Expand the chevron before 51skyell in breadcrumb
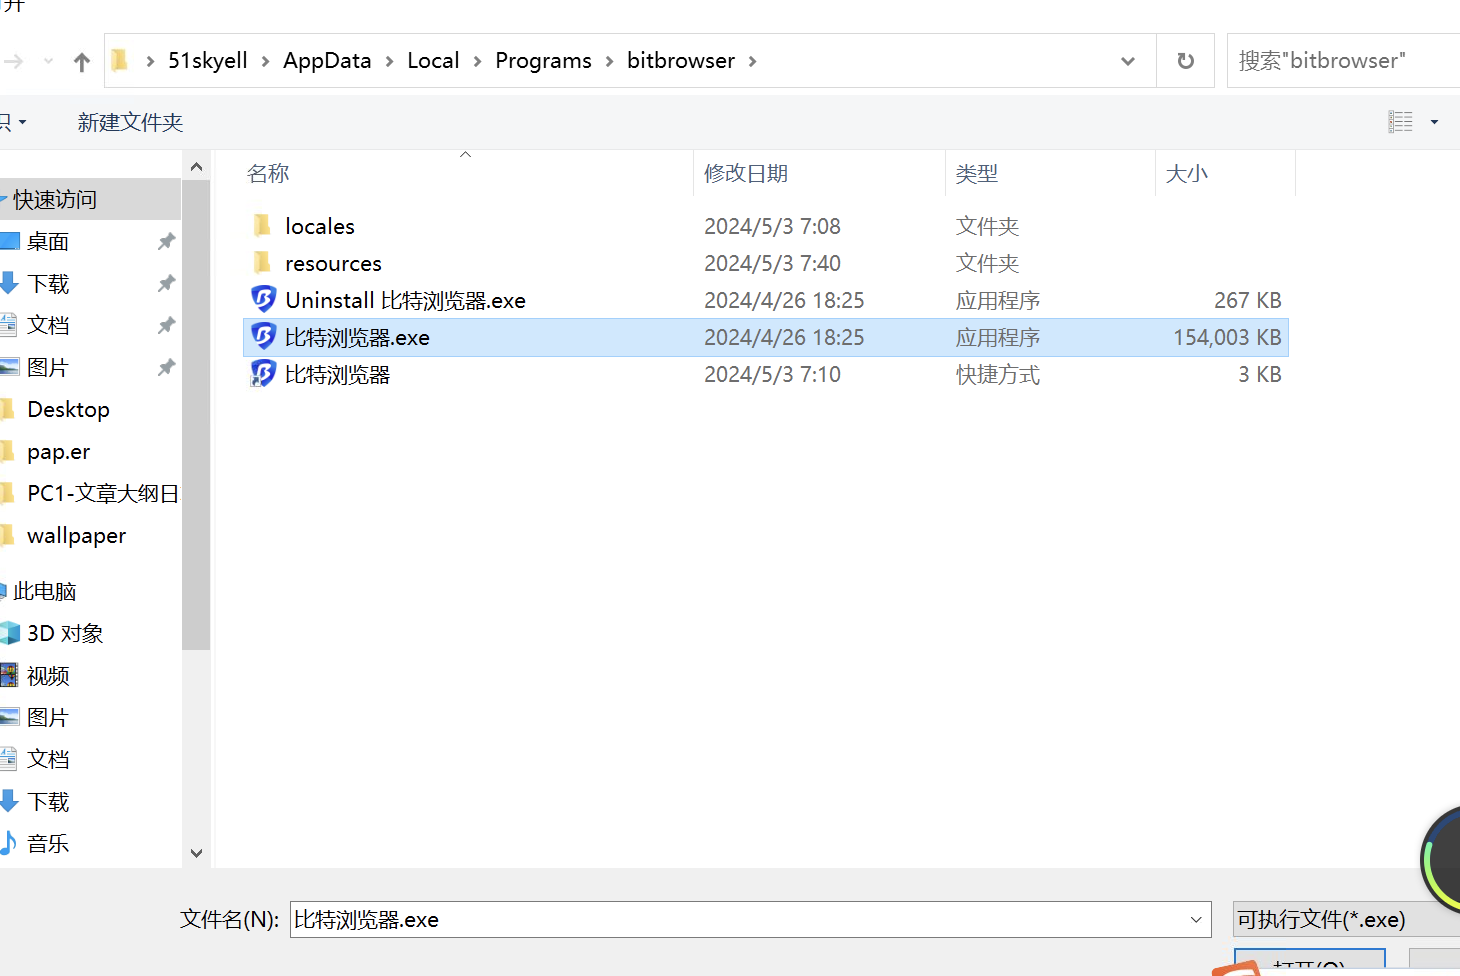Image resolution: width=1460 pixels, height=976 pixels. click(150, 61)
